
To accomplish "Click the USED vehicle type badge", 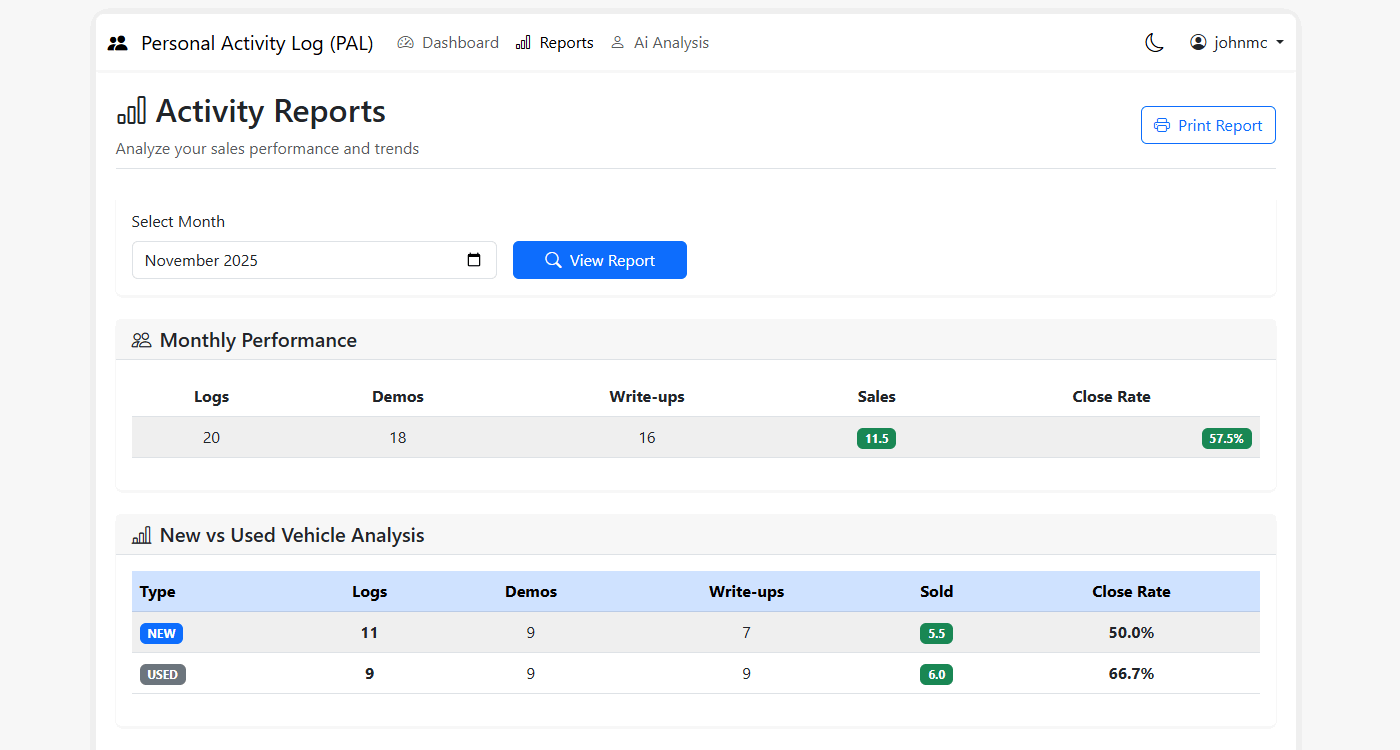I will (x=162, y=674).
